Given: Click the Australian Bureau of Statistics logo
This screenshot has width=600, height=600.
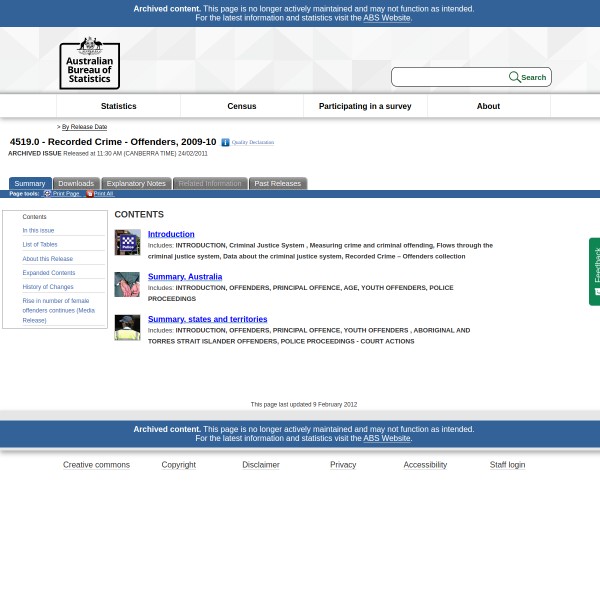Looking at the screenshot, I should tap(89, 62).
